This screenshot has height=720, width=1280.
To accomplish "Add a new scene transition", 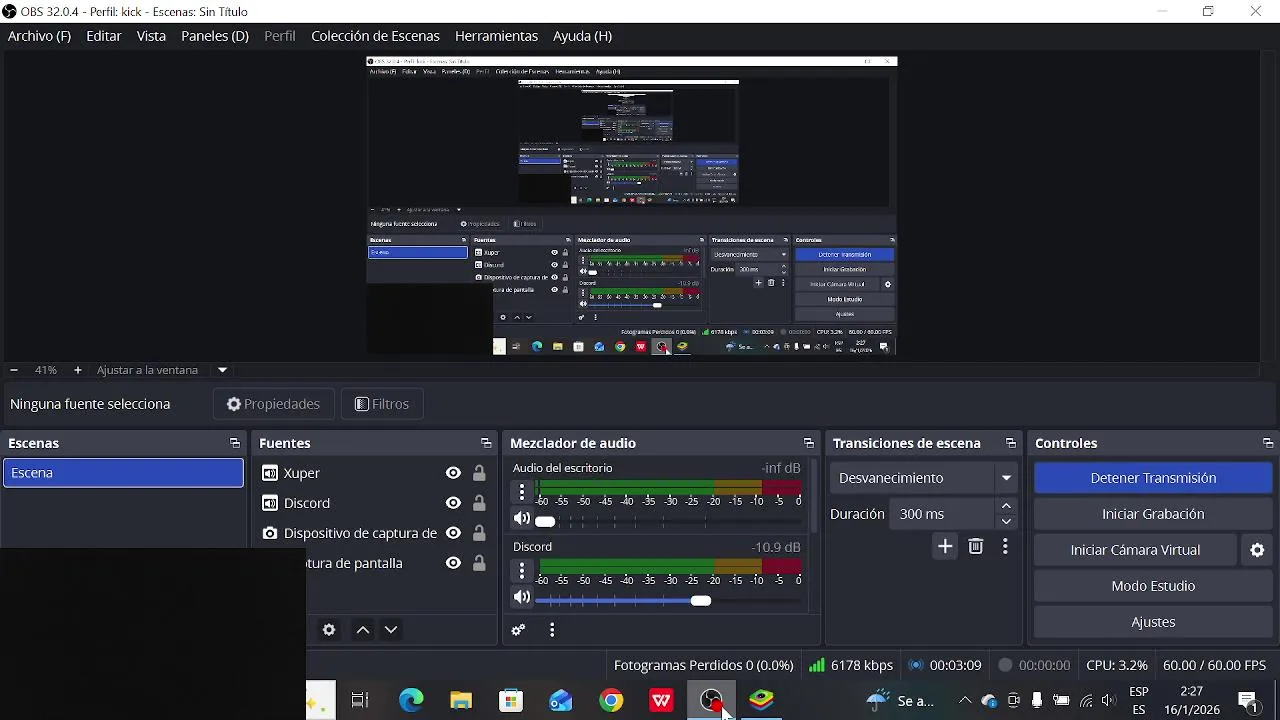I will point(945,547).
